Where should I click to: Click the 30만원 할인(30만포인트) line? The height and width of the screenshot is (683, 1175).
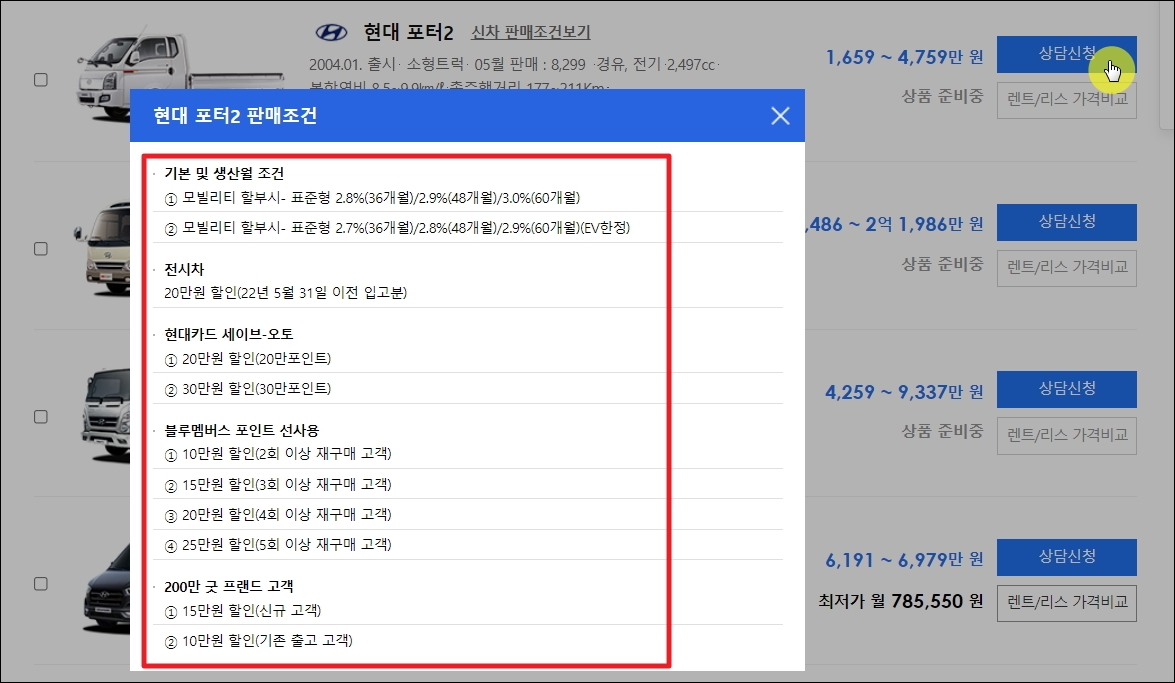click(247, 389)
